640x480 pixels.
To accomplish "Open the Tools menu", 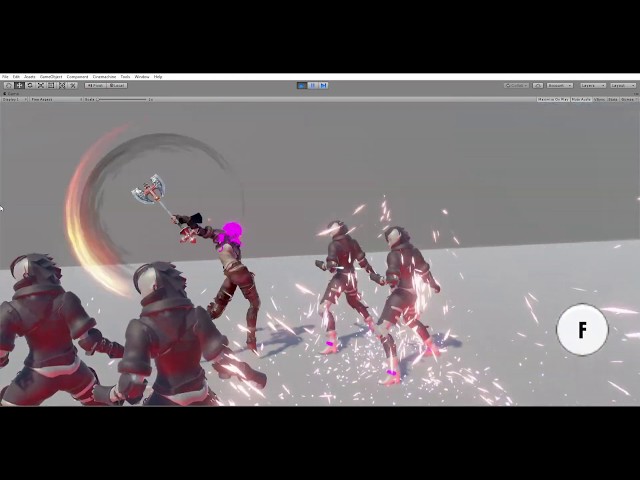I will point(125,77).
